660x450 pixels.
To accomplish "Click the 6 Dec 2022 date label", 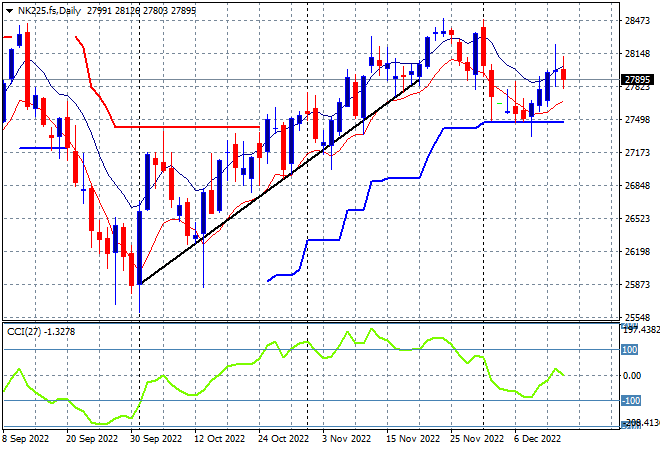I will 537,439.
